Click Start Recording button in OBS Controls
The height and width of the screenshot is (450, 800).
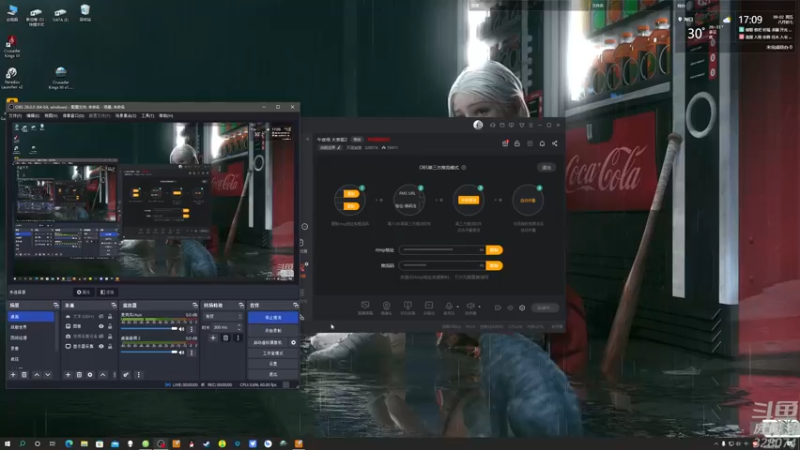pyautogui.click(x=273, y=330)
